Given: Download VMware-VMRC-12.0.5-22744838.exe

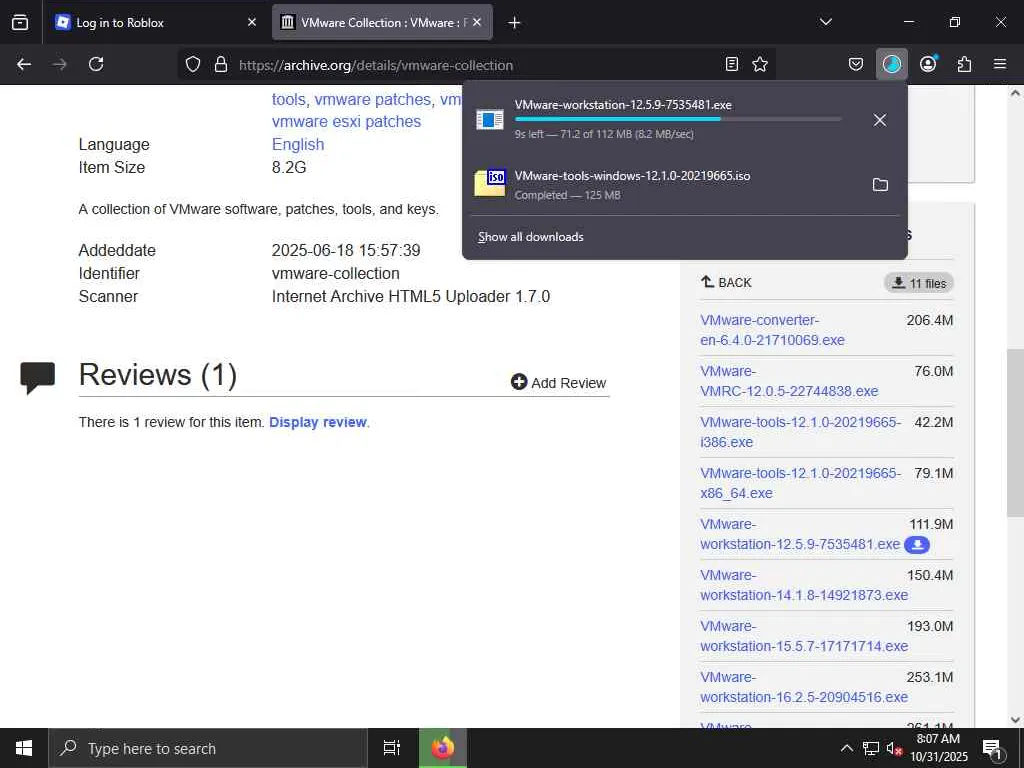Looking at the screenshot, I should [x=789, y=381].
